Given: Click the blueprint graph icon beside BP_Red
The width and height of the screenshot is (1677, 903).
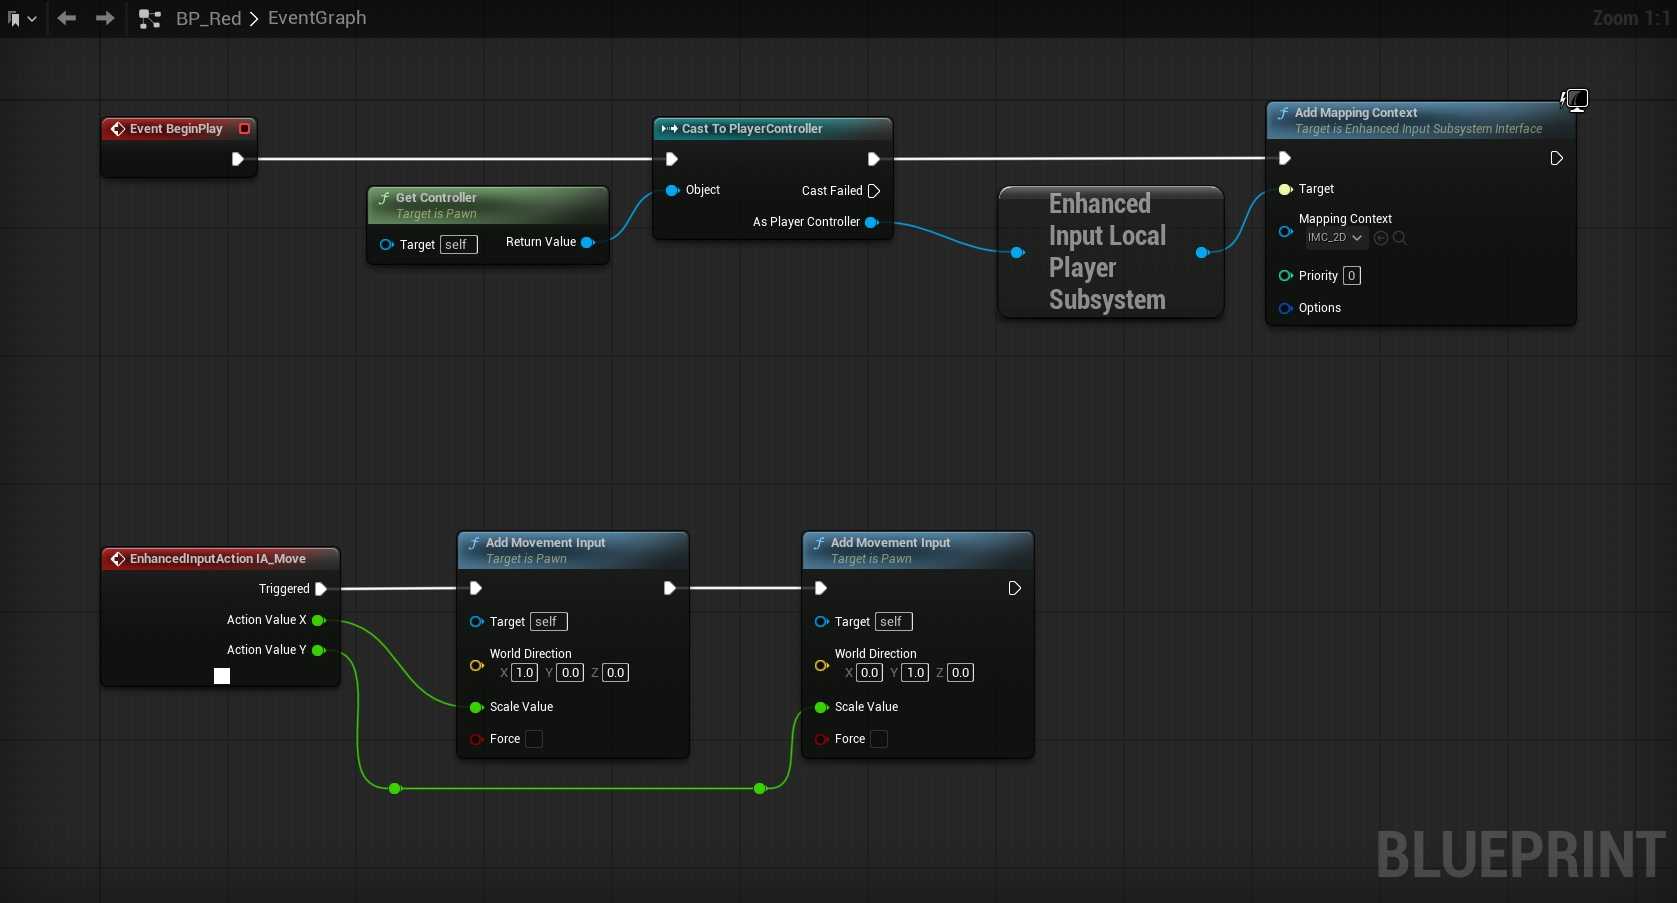Looking at the screenshot, I should (150, 18).
